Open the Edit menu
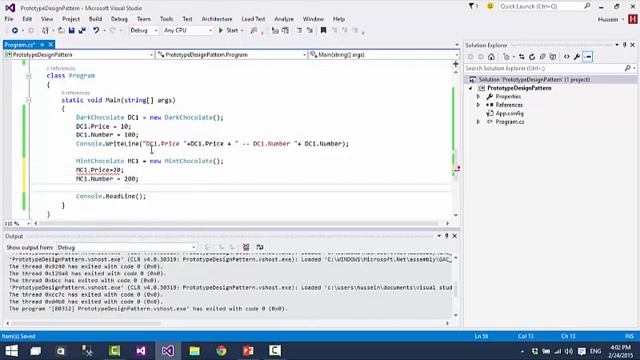 [27, 19]
